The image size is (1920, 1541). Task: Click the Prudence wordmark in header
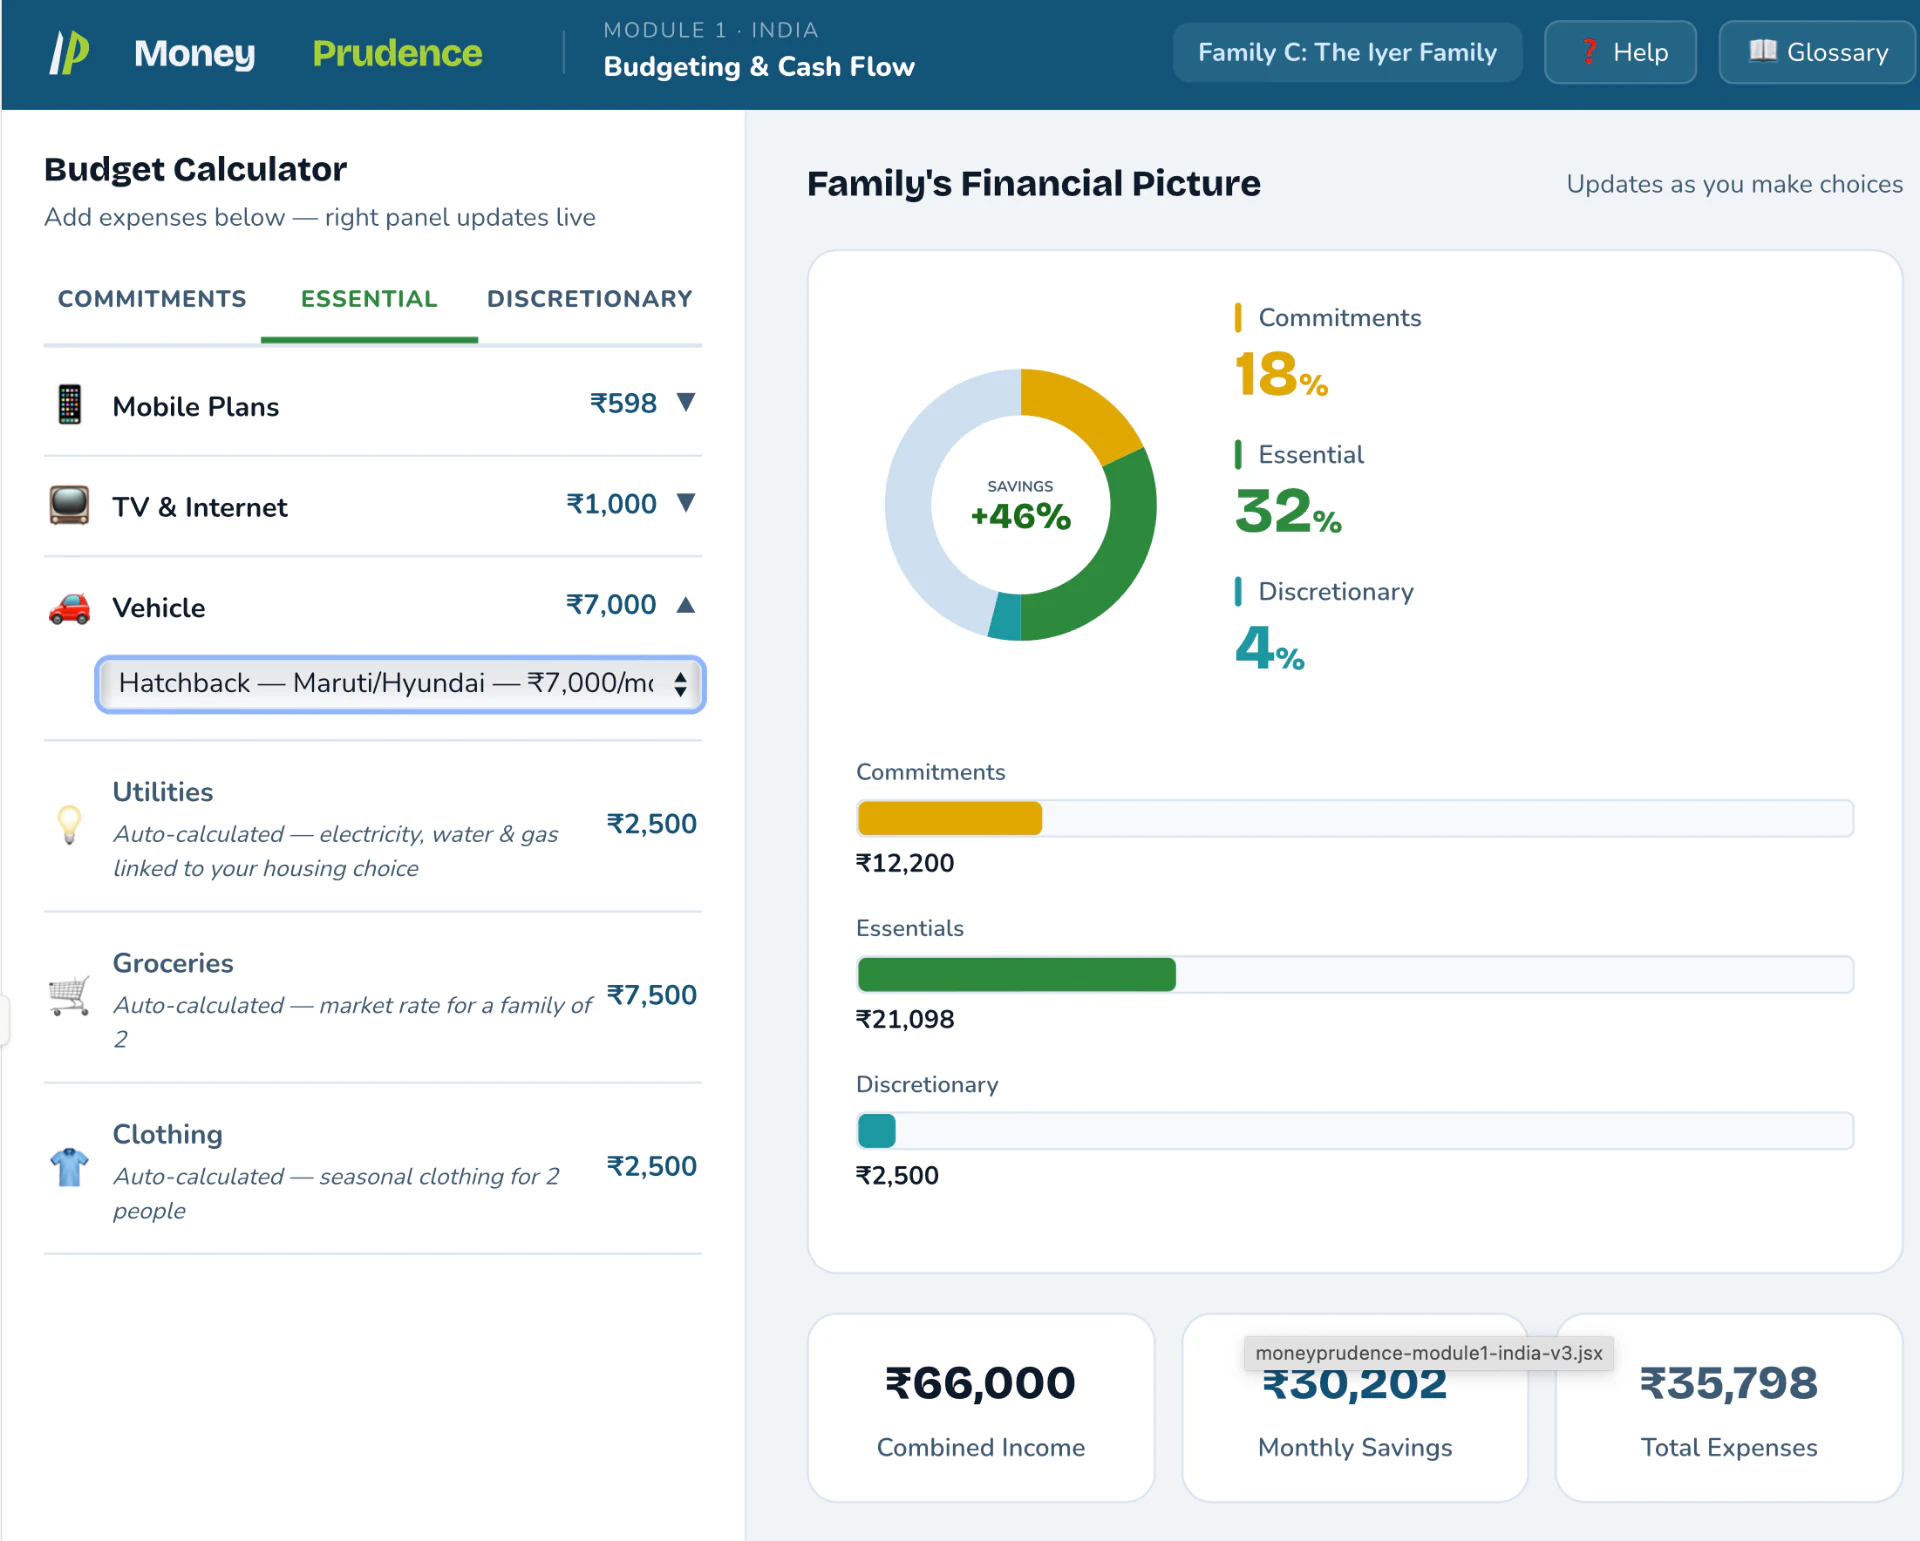(x=397, y=53)
